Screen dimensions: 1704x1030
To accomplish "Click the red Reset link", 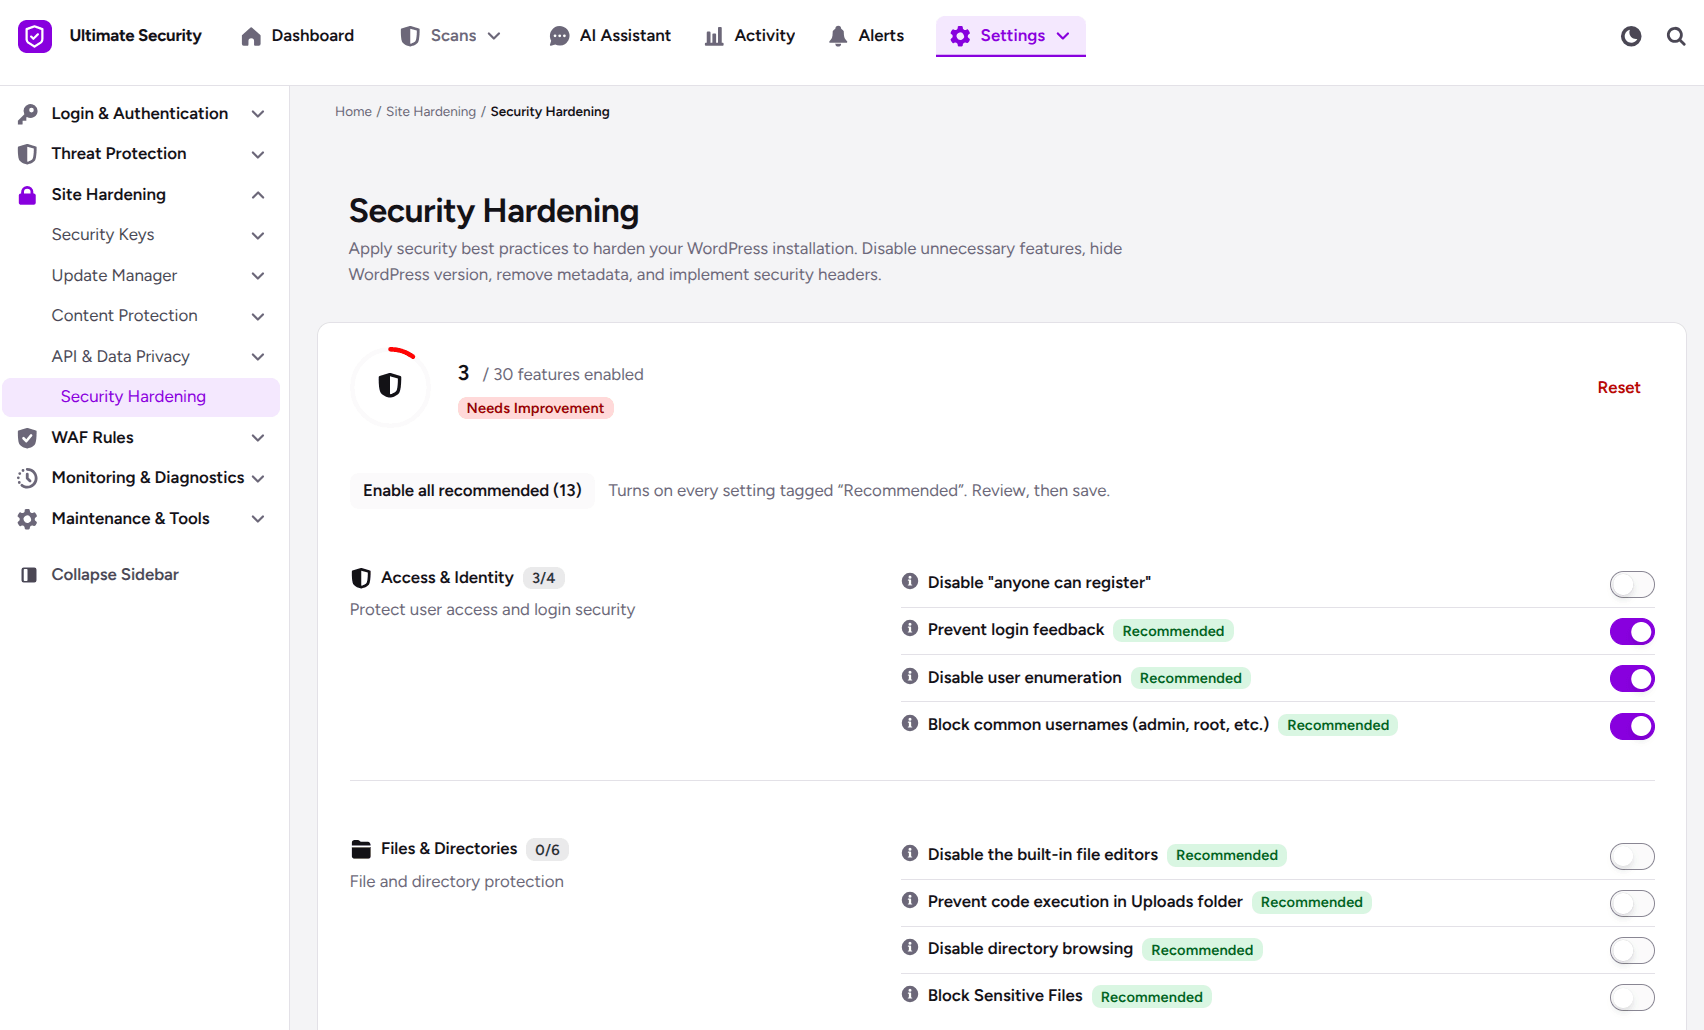I will click(x=1619, y=388).
